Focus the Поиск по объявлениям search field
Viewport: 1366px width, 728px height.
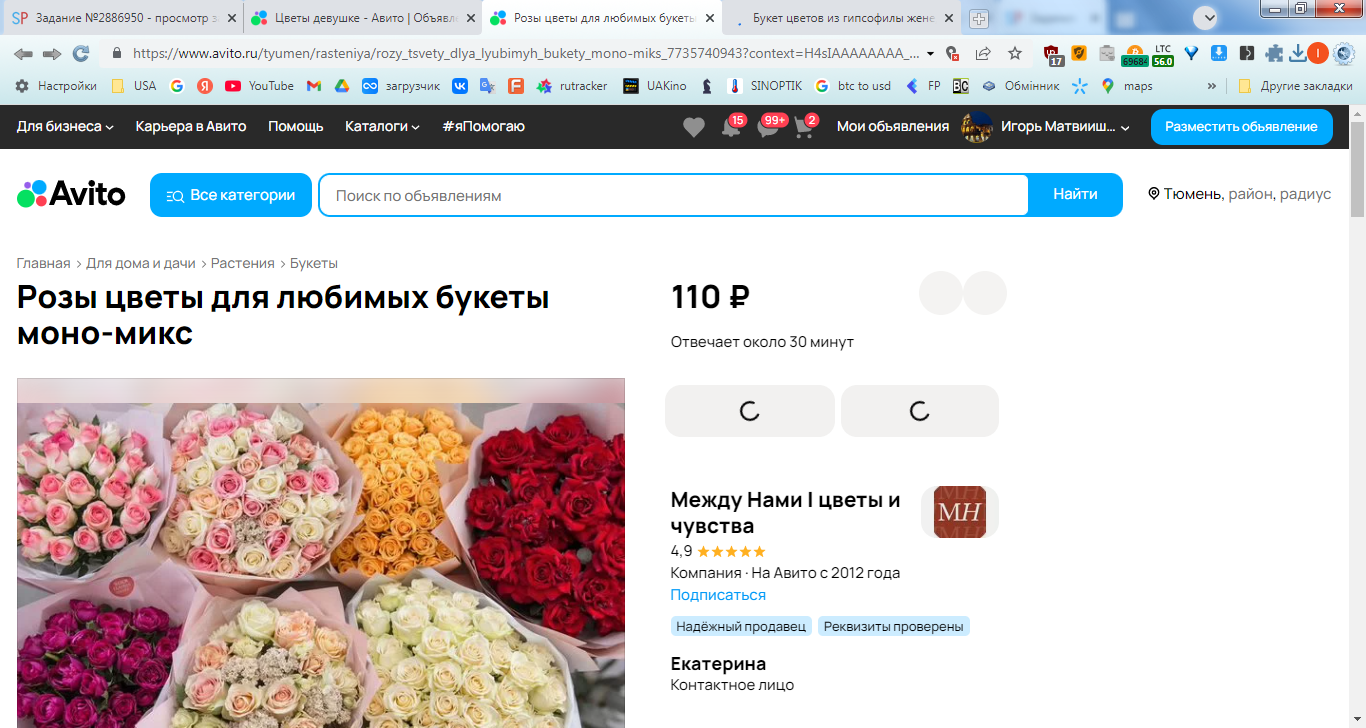click(673, 195)
